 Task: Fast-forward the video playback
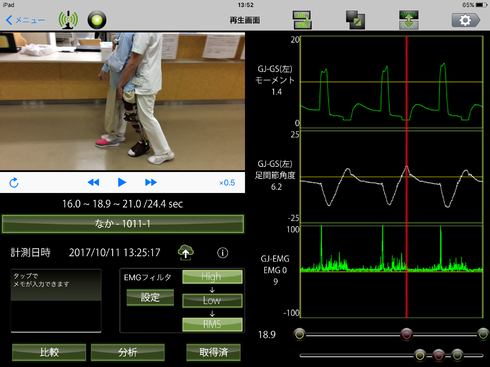(151, 182)
